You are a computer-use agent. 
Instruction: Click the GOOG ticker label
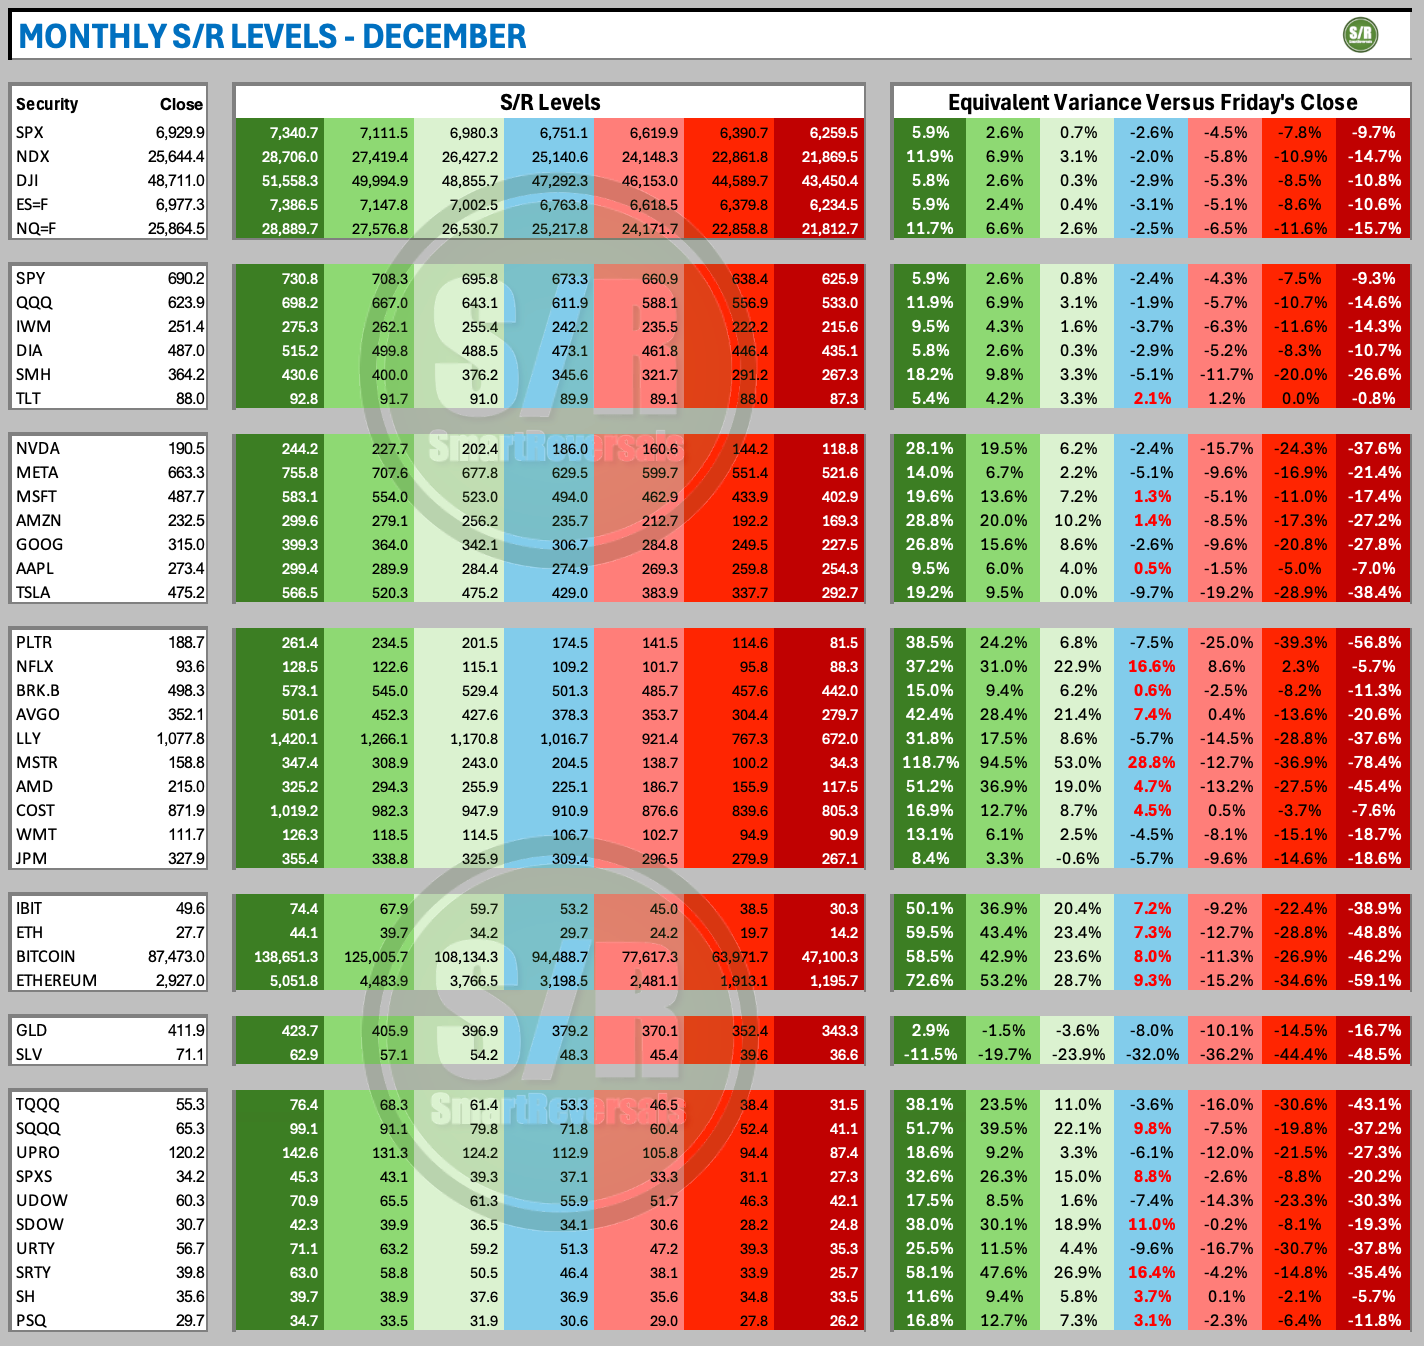pyautogui.click(x=39, y=544)
